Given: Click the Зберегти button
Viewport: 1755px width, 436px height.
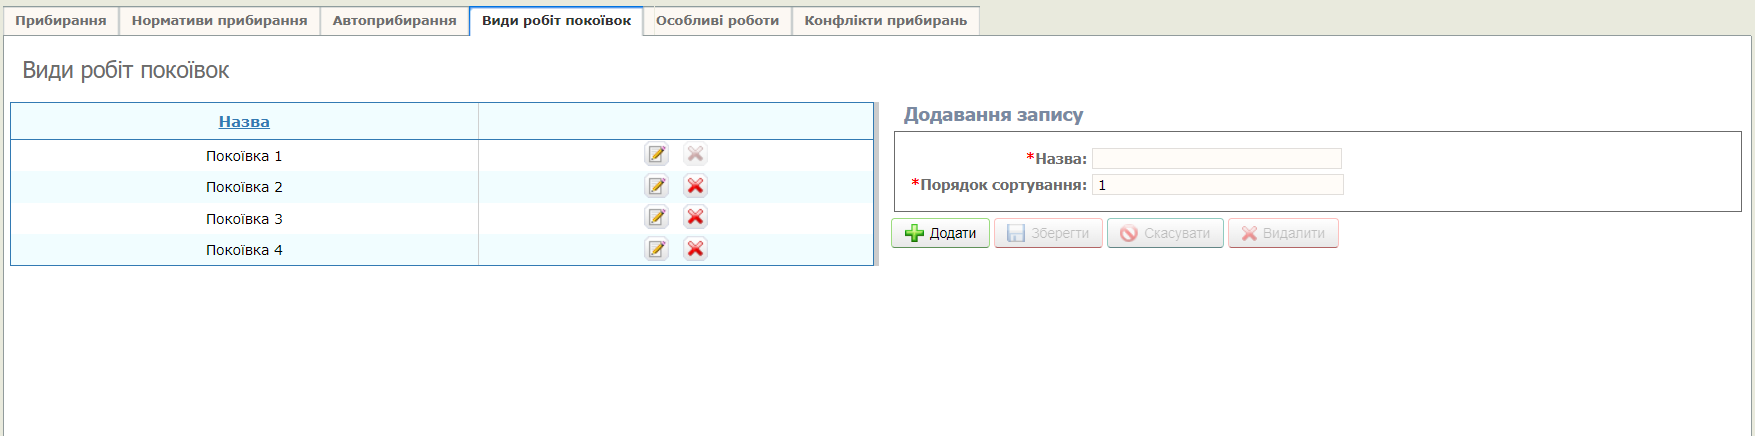Looking at the screenshot, I should click(1048, 233).
